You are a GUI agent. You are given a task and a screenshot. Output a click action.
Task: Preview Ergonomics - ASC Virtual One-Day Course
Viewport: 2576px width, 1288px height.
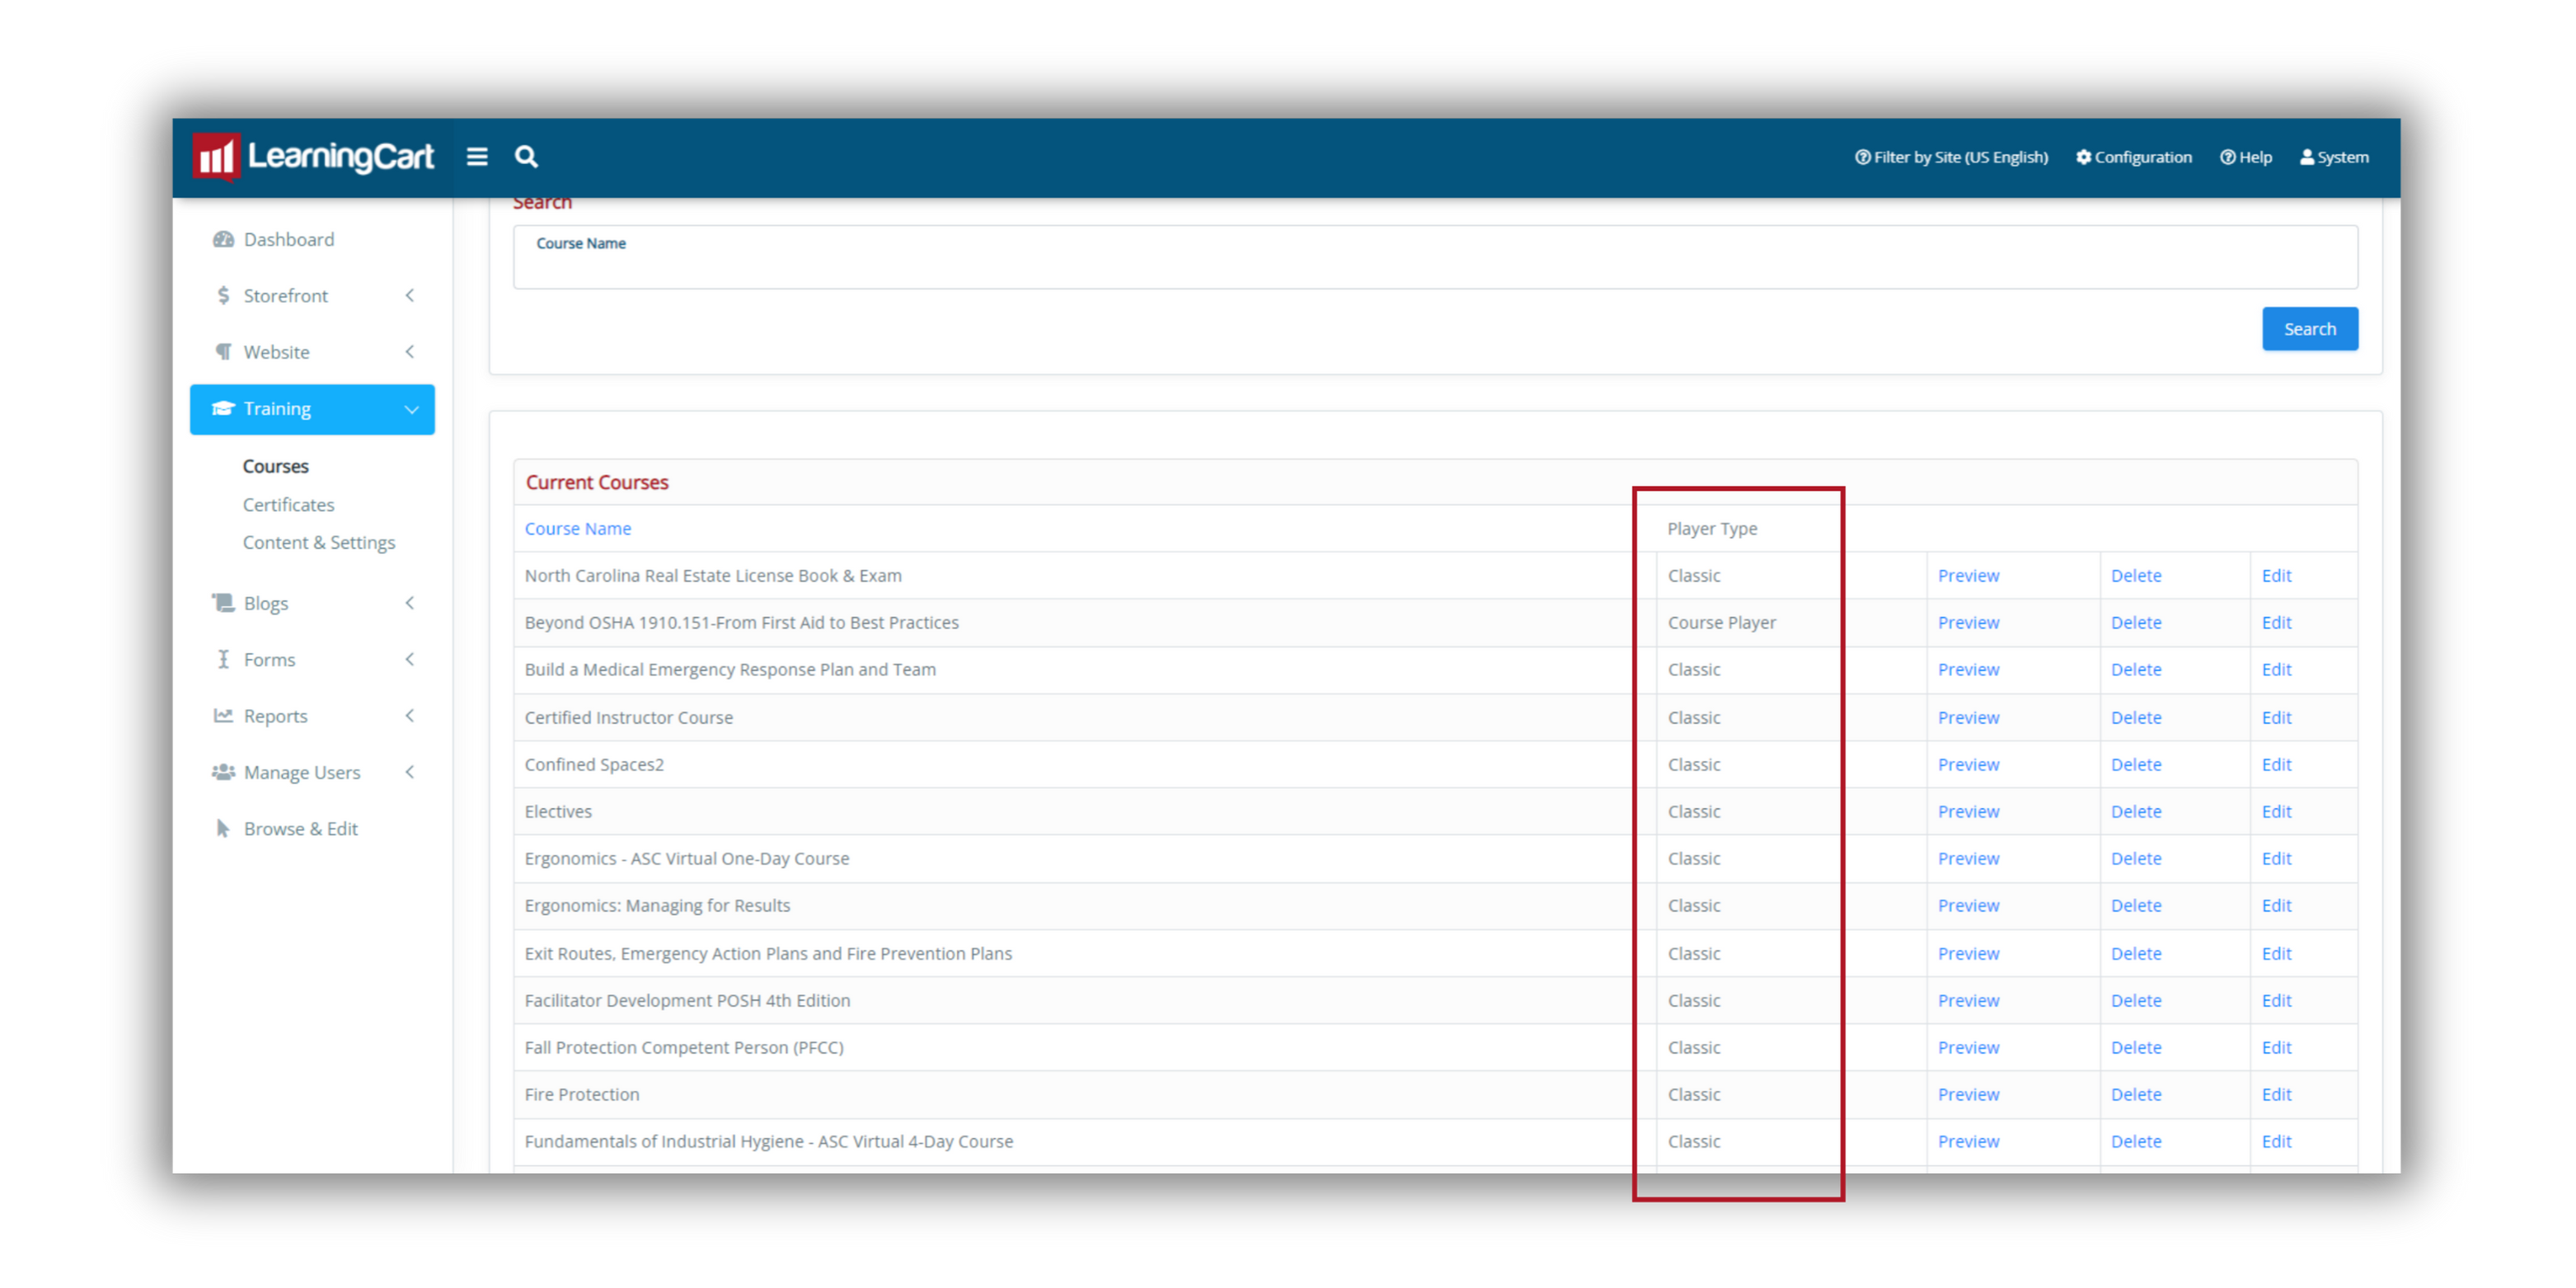coord(1968,859)
